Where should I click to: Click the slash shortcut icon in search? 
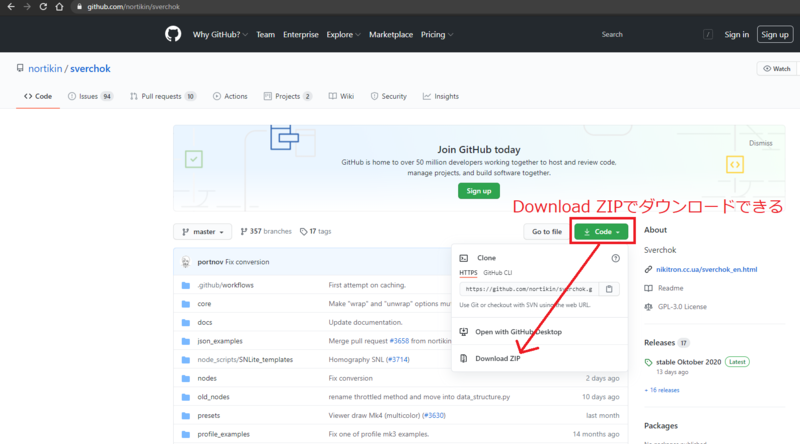(x=708, y=34)
